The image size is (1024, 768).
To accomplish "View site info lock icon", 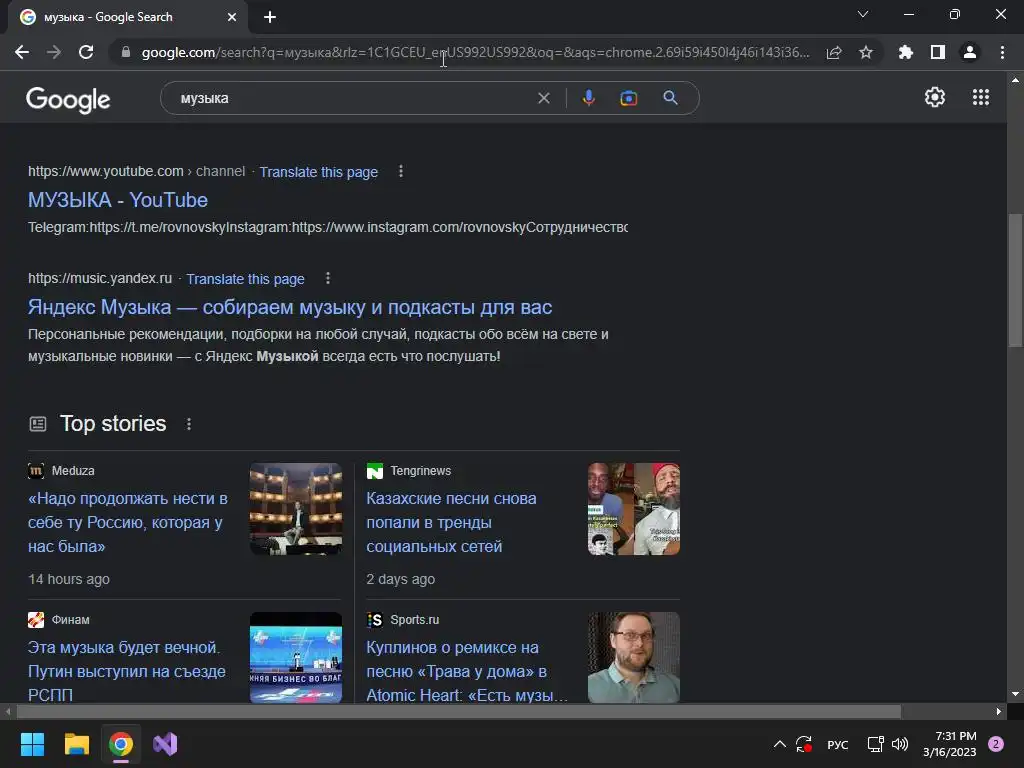I will (126, 52).
